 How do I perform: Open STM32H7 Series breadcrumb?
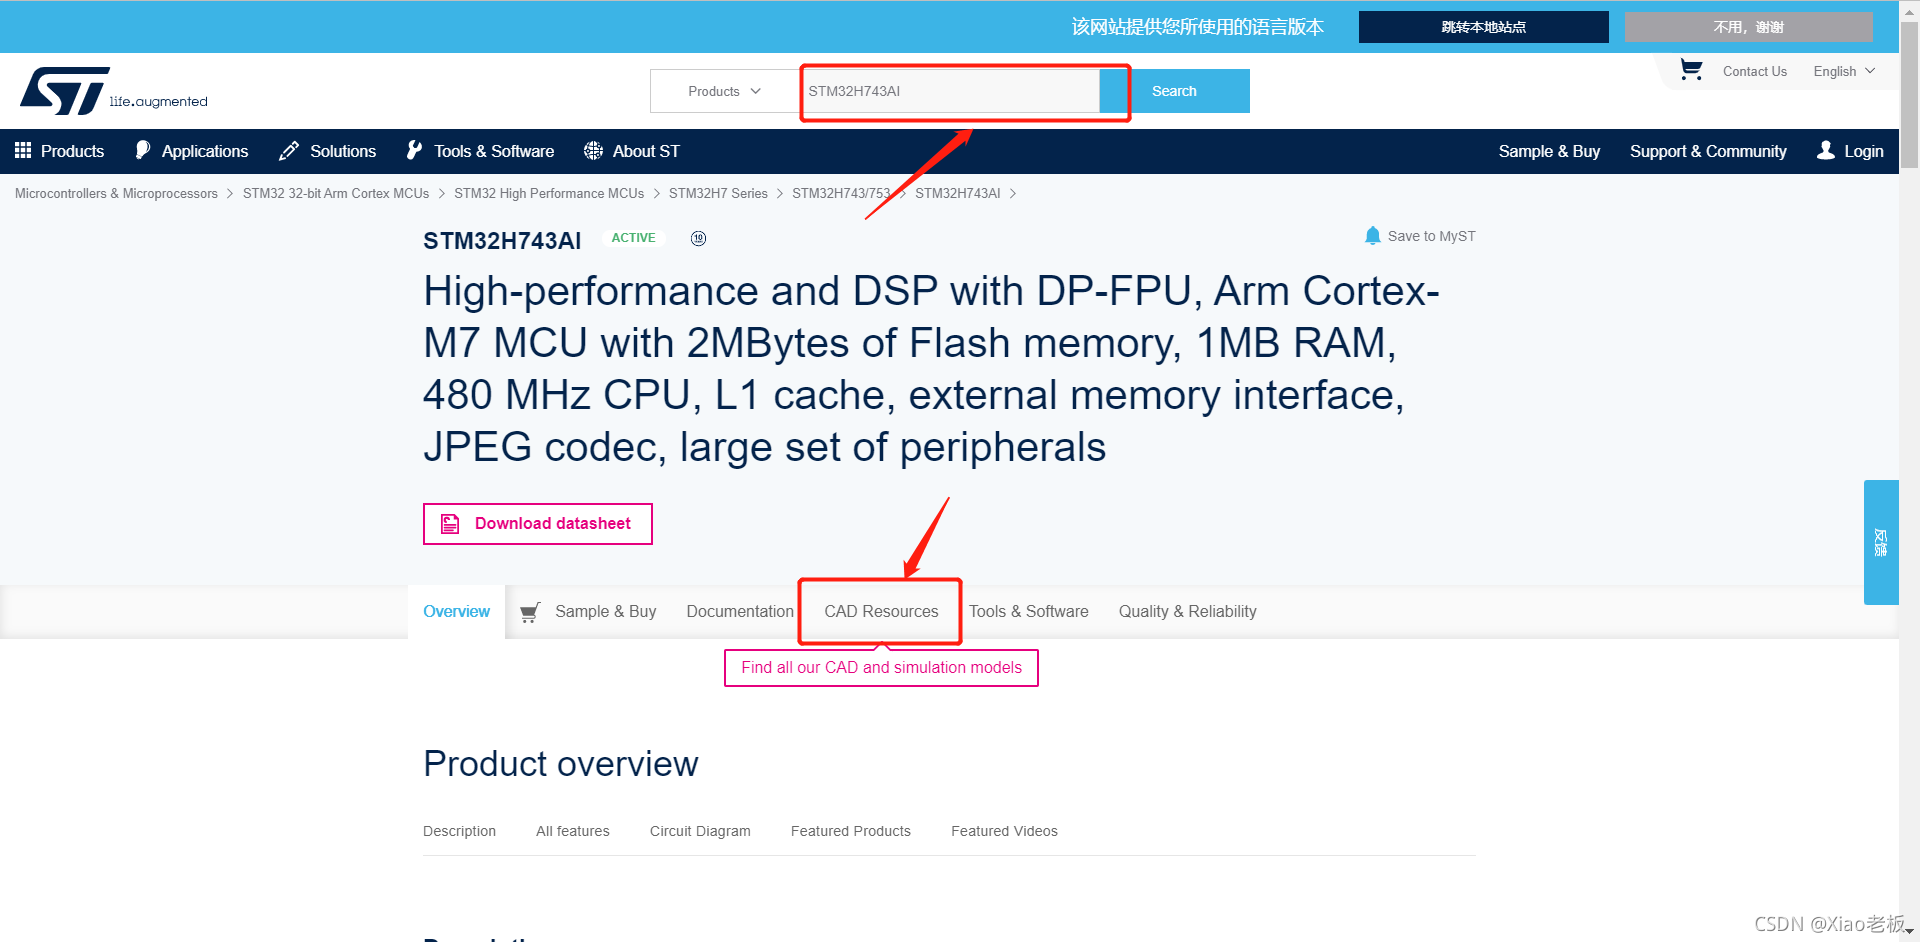[x=718, y=194]
